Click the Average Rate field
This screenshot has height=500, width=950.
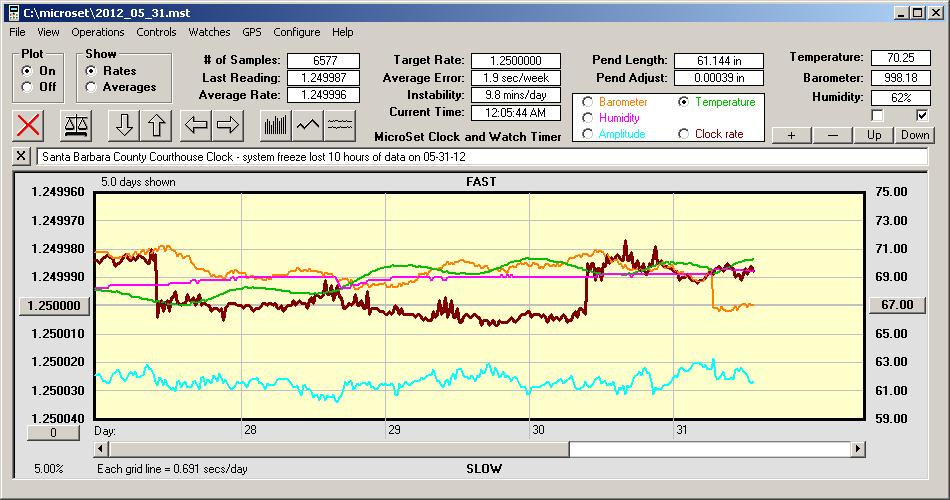[324, 95]
